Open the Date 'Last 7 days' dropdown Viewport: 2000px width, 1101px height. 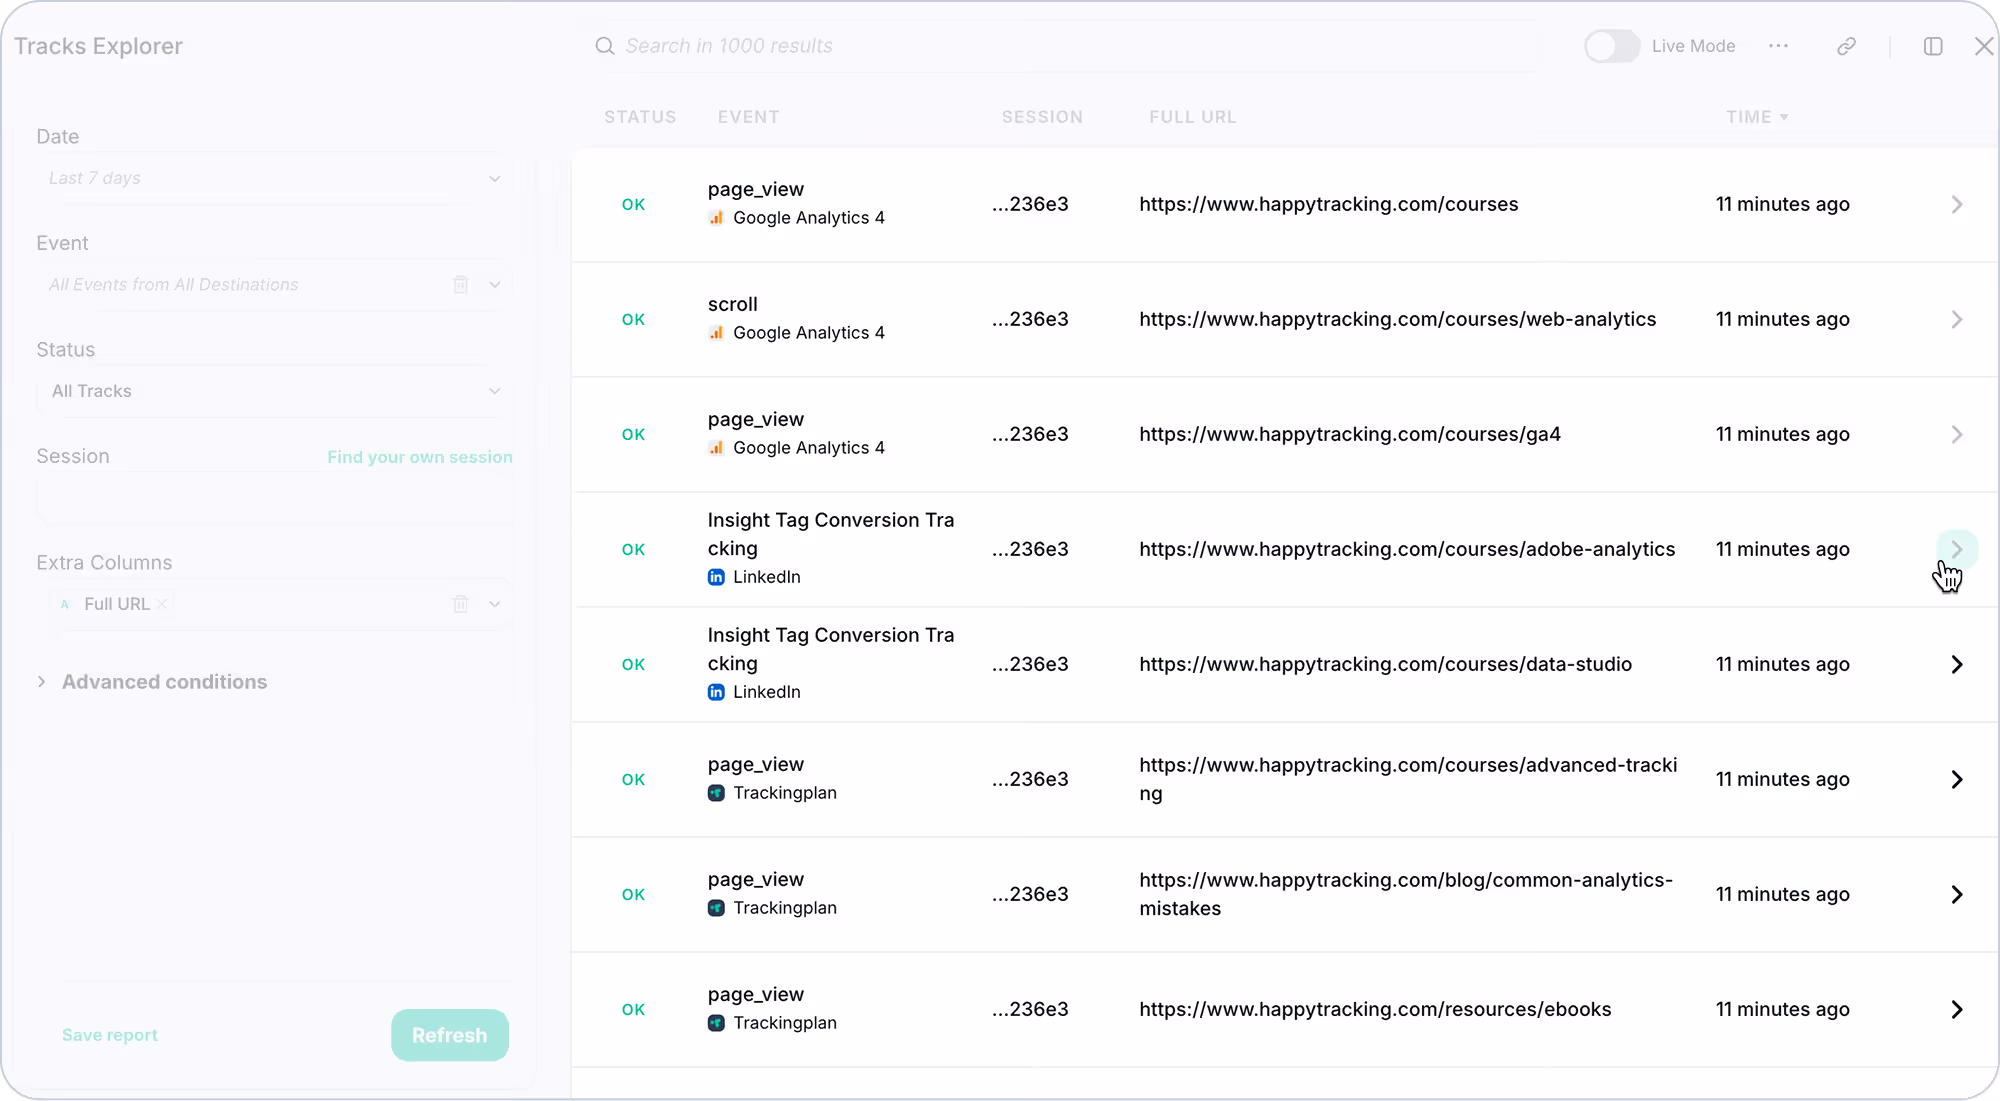(275, 178)
